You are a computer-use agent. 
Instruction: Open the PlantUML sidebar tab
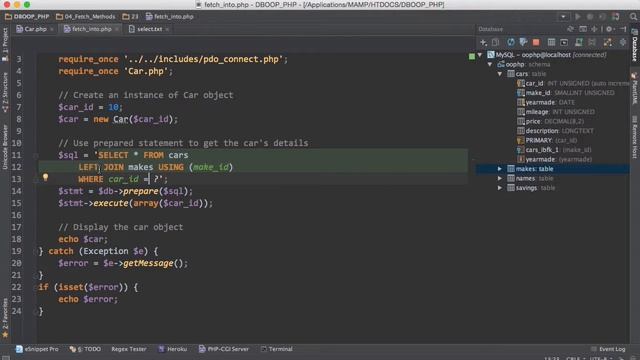[x=635, y=89]
